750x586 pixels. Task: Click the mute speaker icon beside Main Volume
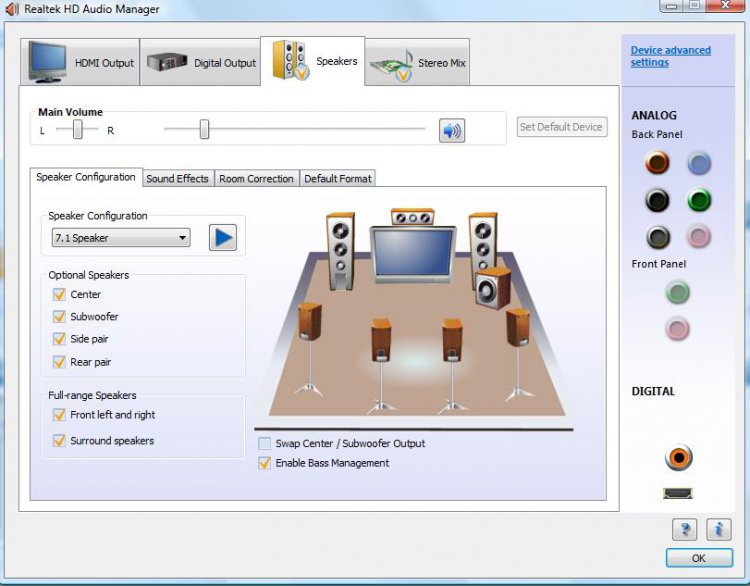452,130
